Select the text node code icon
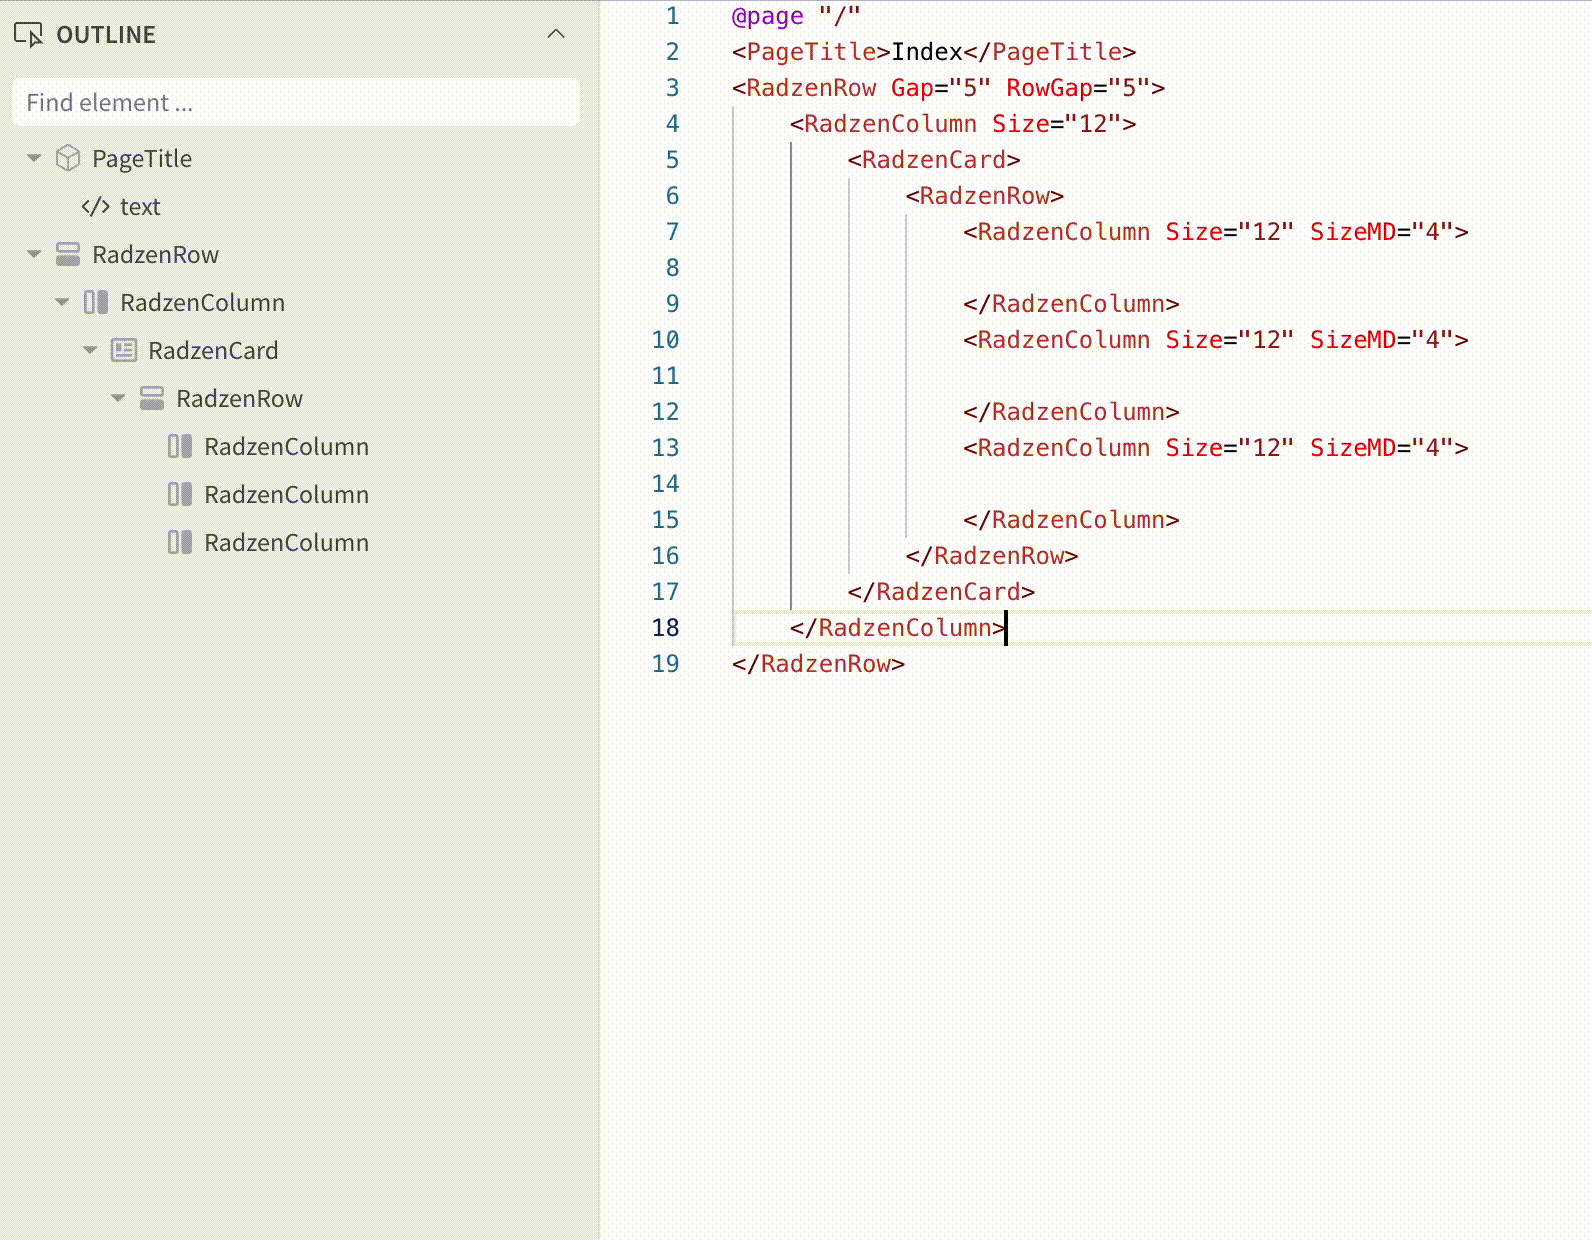 (96, 207)
